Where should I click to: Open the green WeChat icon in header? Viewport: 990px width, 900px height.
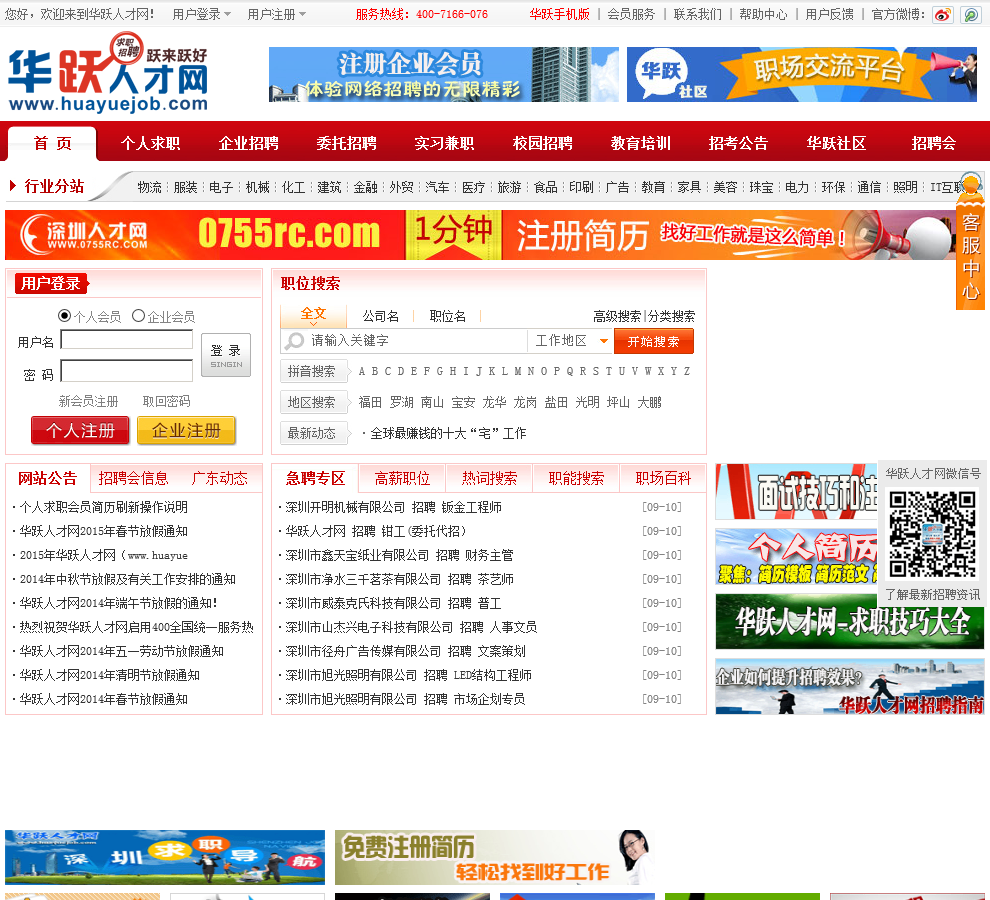coord(970,15)
